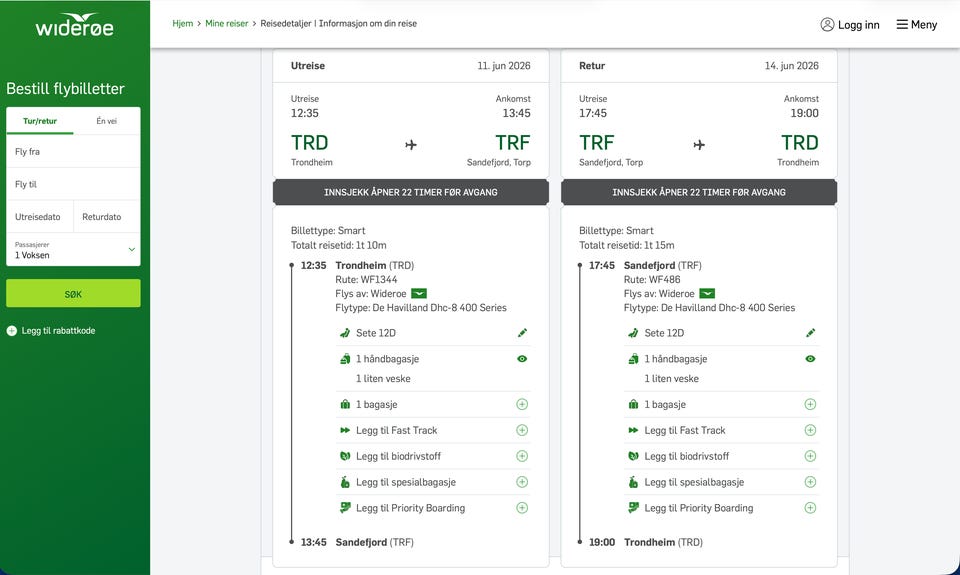Add spesialbagasje plus on outbound flight

[522, 482]
